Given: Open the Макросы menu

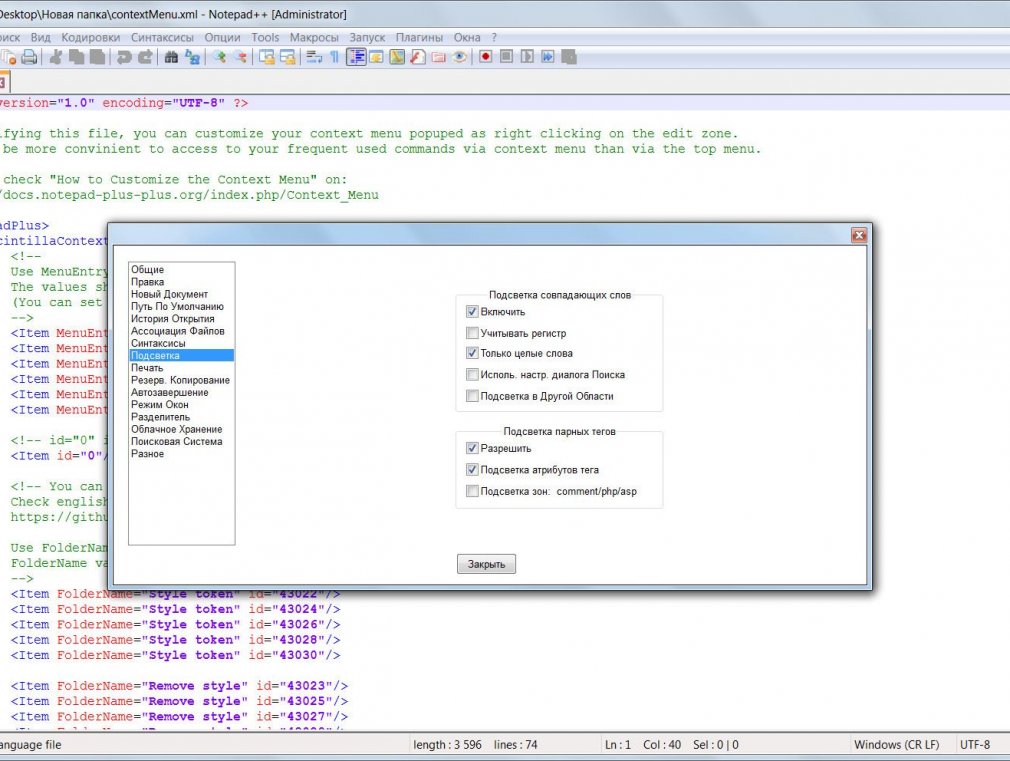Looking at the screenshot, I should [314, 37].
